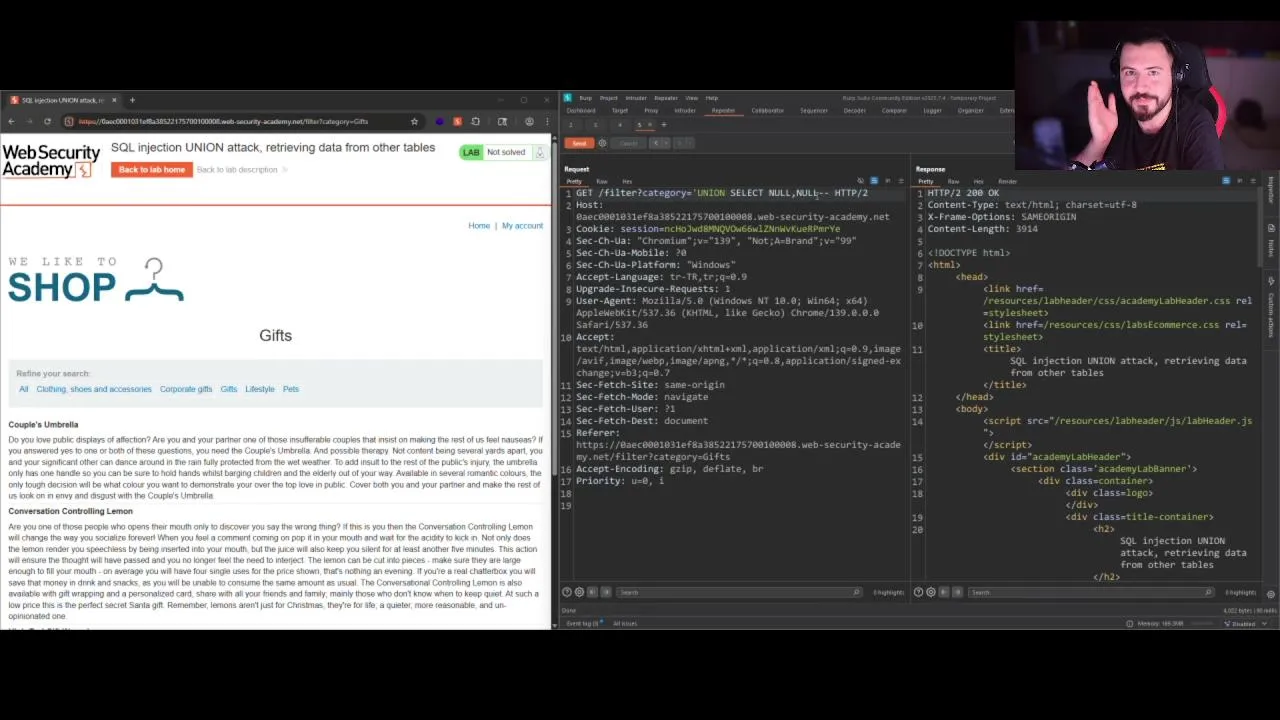
Task: Toggle word wrap icon in Request panel
Action: coord(874,181)
